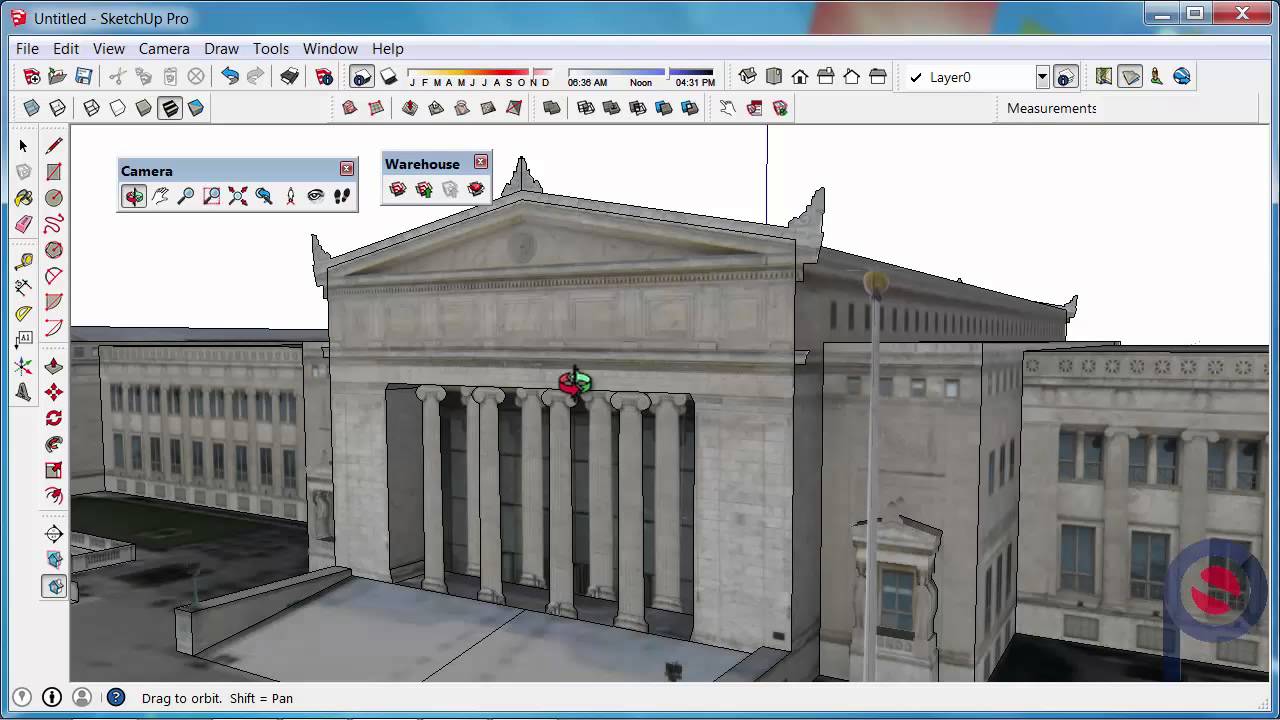Toggle Terrain display in Google toolbar
This screenshot has height=720, width=1280.
(1130, 76)
